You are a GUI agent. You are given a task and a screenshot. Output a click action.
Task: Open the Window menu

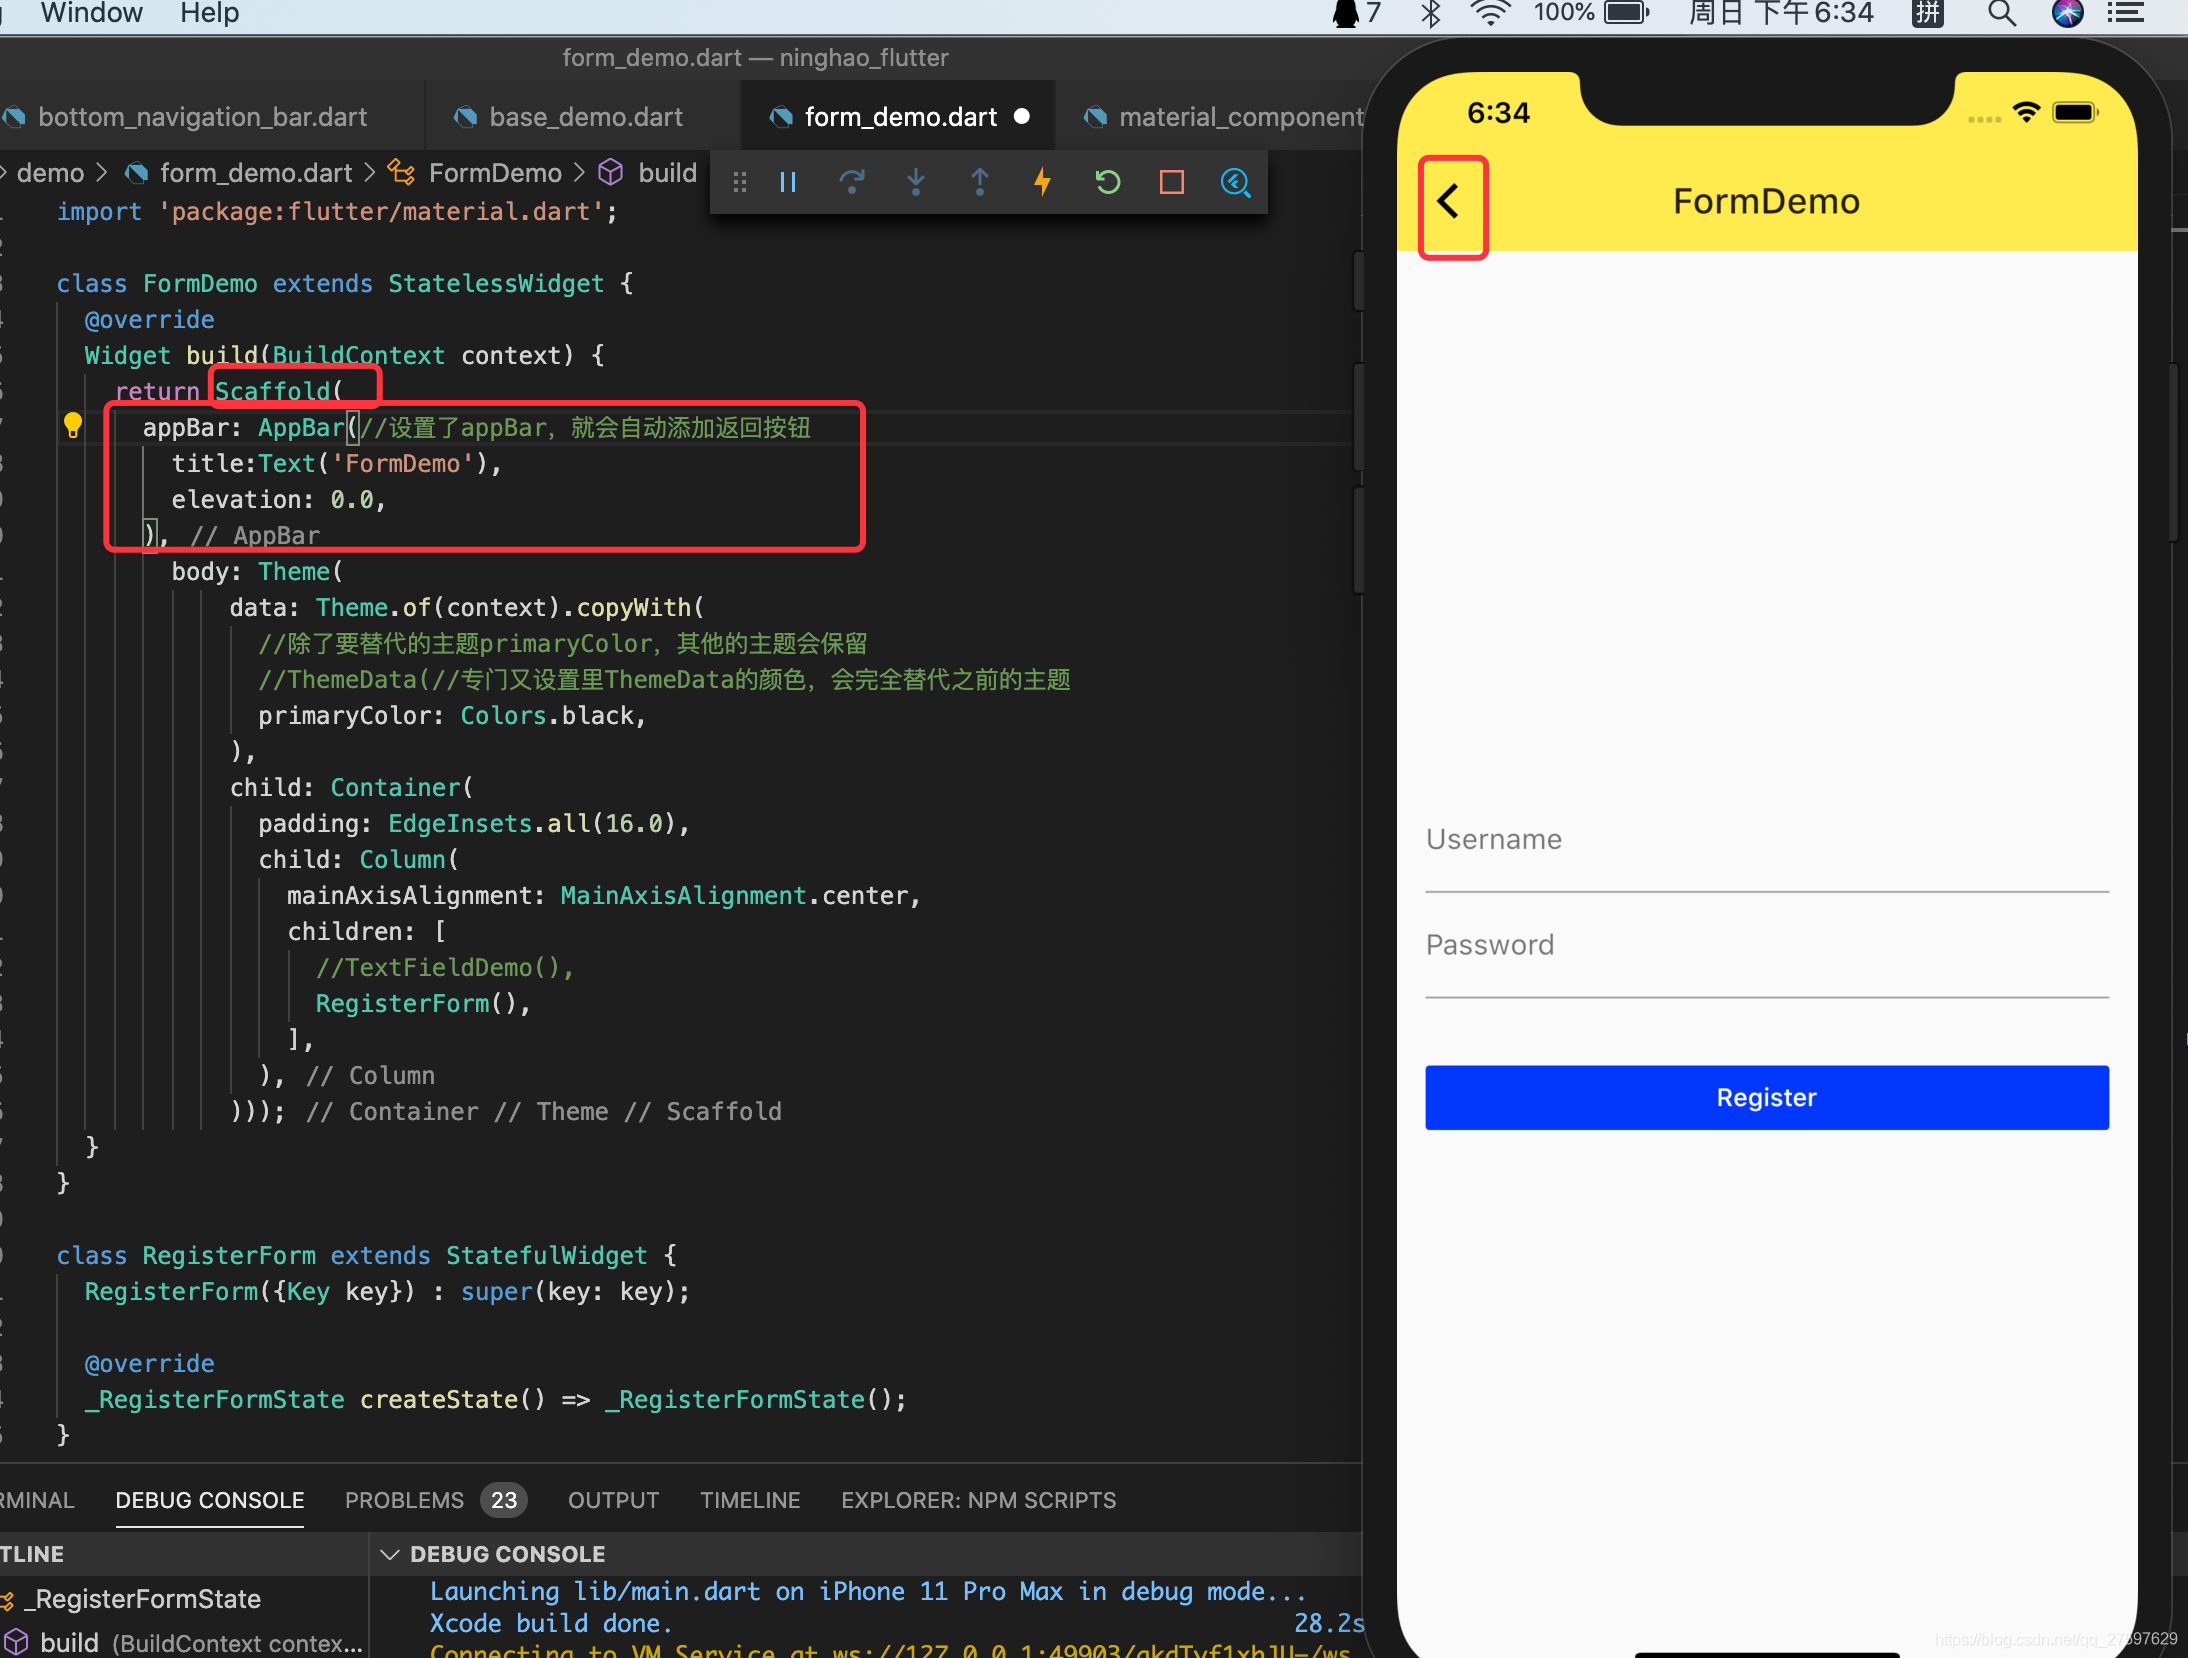91,13
